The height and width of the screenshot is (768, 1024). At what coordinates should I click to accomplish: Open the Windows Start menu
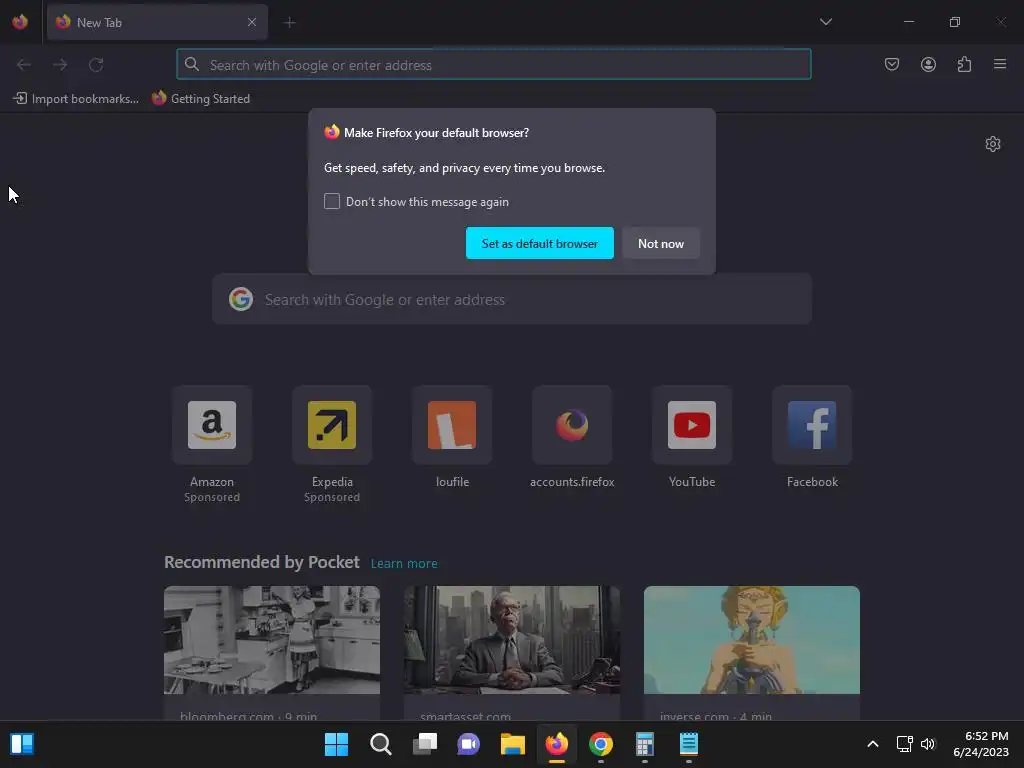click(336, 744)
